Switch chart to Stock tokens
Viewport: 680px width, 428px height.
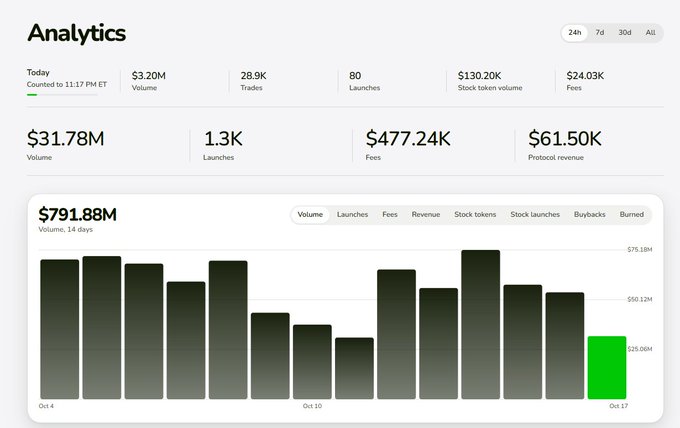pyautogui.click(x=475, y=215)
